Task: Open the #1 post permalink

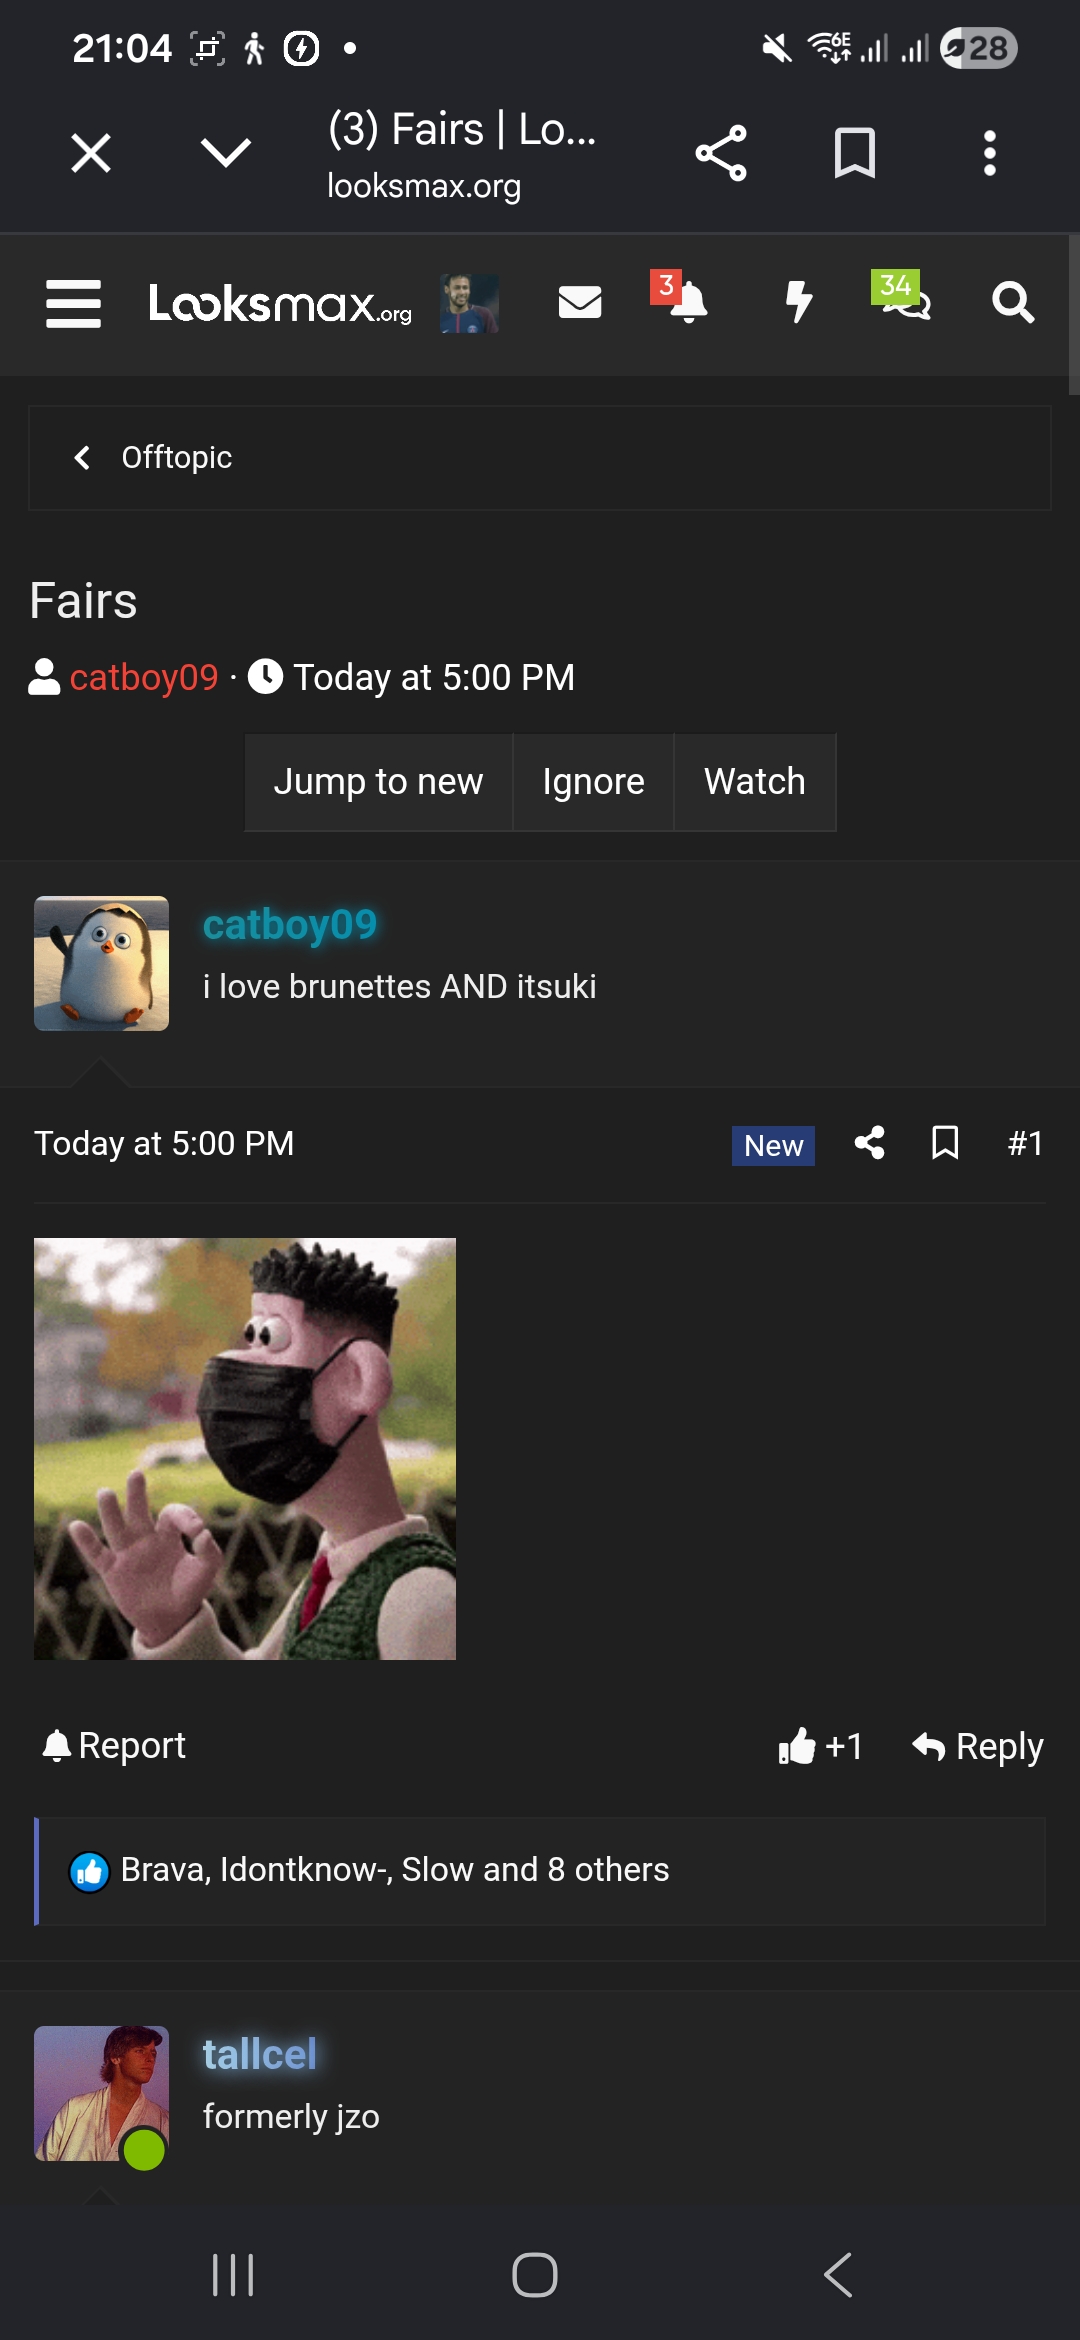Action: (1025, 1143)
